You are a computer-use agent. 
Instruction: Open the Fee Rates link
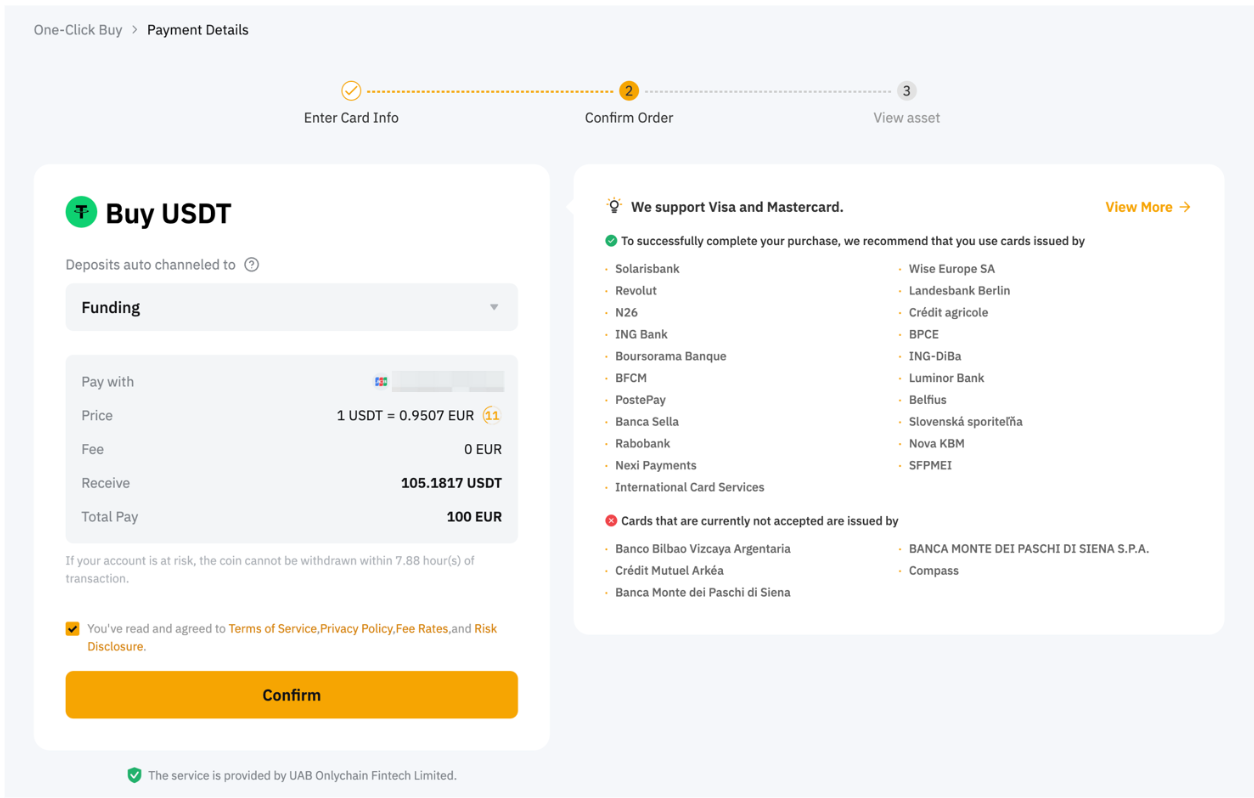[x=422, y=629]
